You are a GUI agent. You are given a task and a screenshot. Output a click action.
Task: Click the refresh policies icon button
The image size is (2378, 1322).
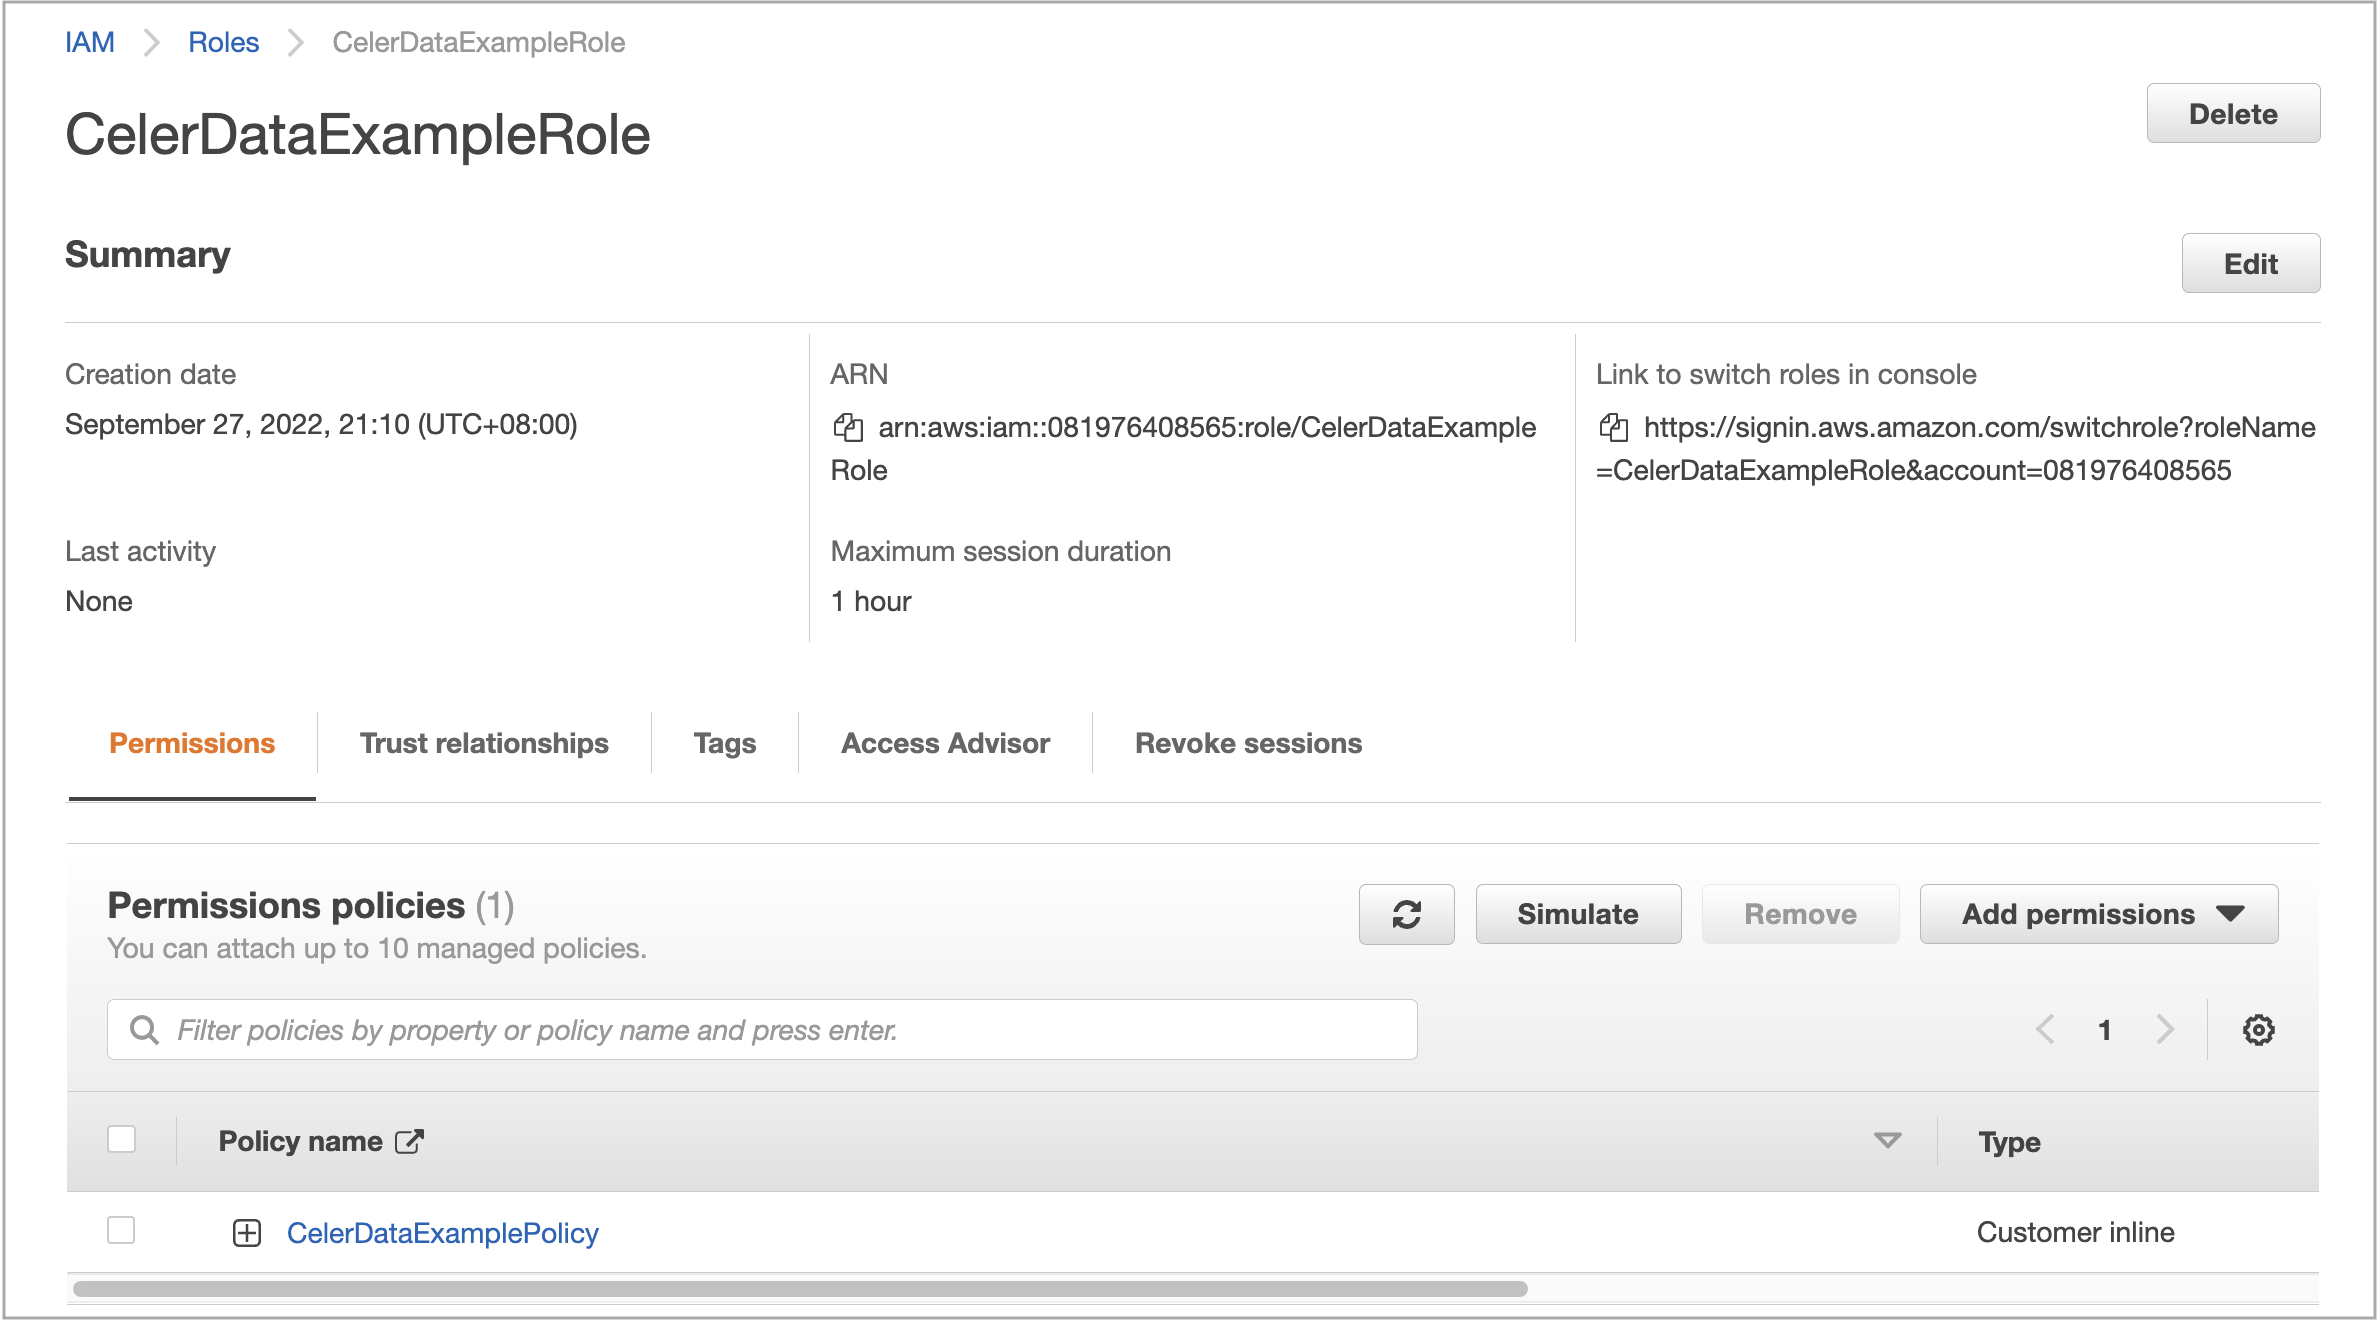(1406, 914)
